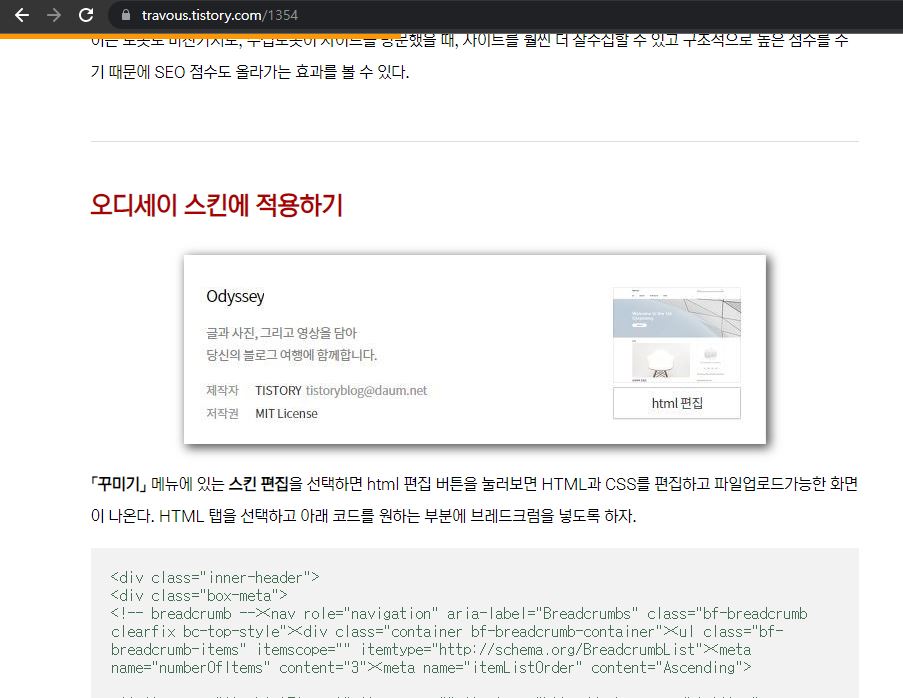Click the 당신의 블로그 여행에 함께합니다 line
This screenshot has width=903, height=698.
click(x=291, y=355)
